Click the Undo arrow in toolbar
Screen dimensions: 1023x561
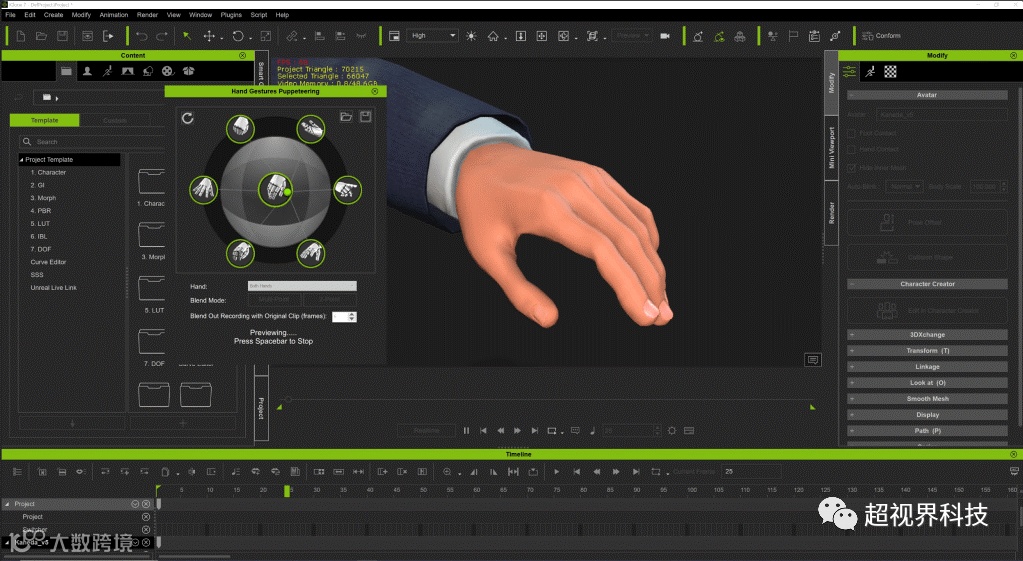pos(142,36)
